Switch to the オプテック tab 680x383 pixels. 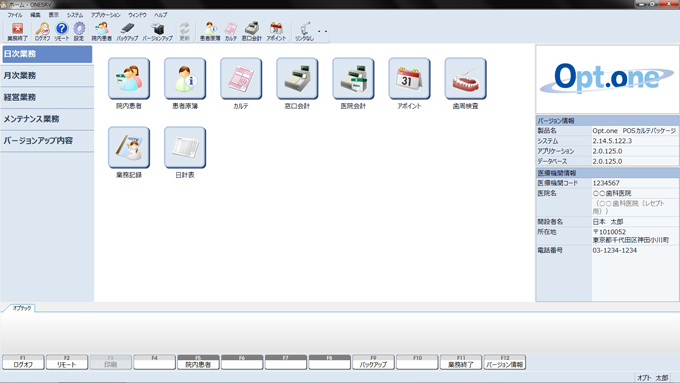(22, 308)
